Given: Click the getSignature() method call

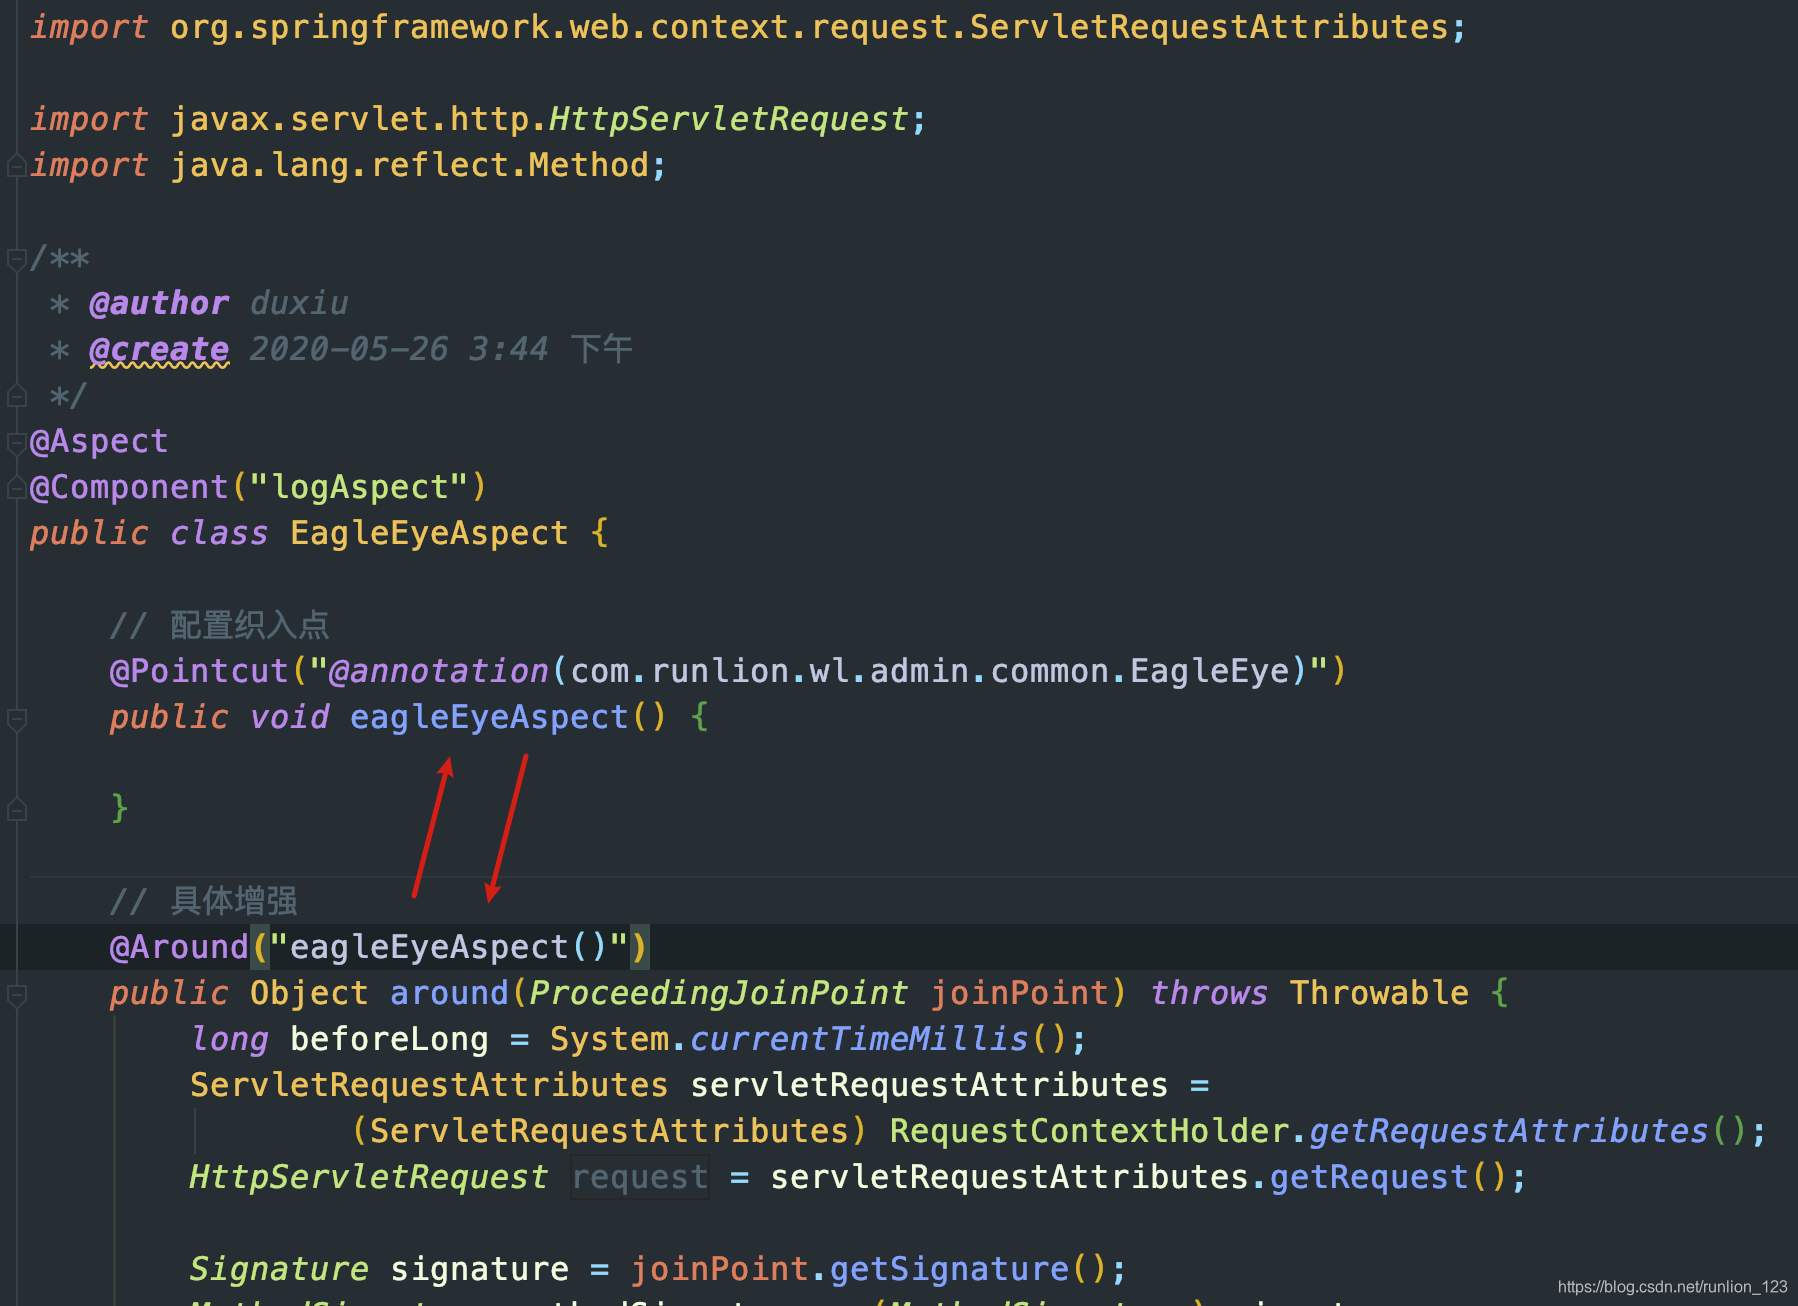Looking at the screenshot, I should click(x=969, y=1269).
